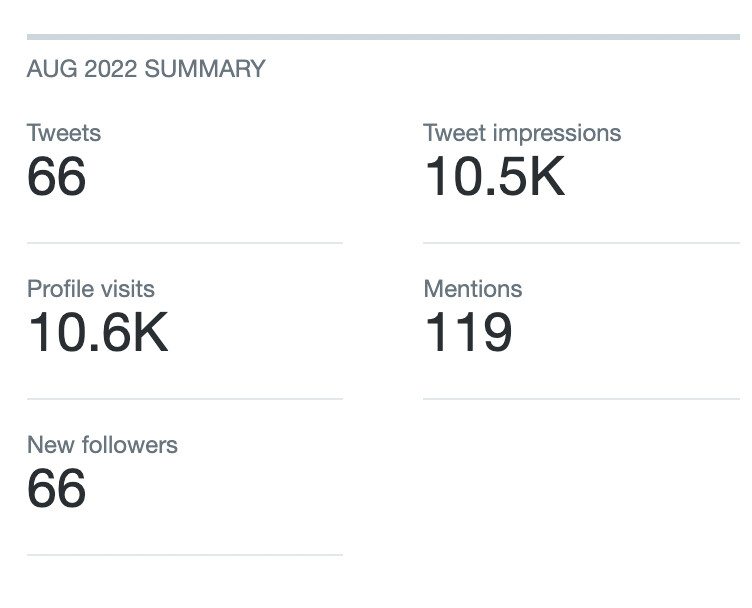The height and width of the screenshot is (608, 752).
Task: Click the divider line below the 119 value
Action: point(580,399)
